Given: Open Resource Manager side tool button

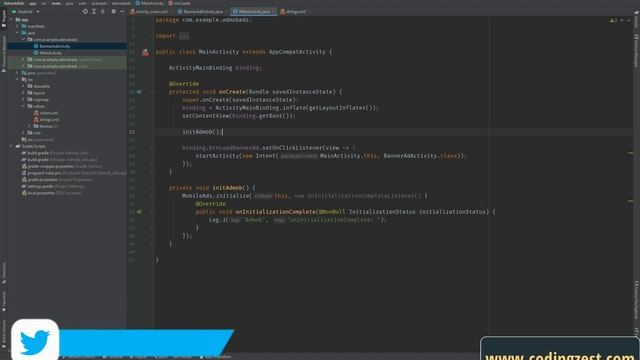Looking at the screenshot, I should tap(4, 53).
